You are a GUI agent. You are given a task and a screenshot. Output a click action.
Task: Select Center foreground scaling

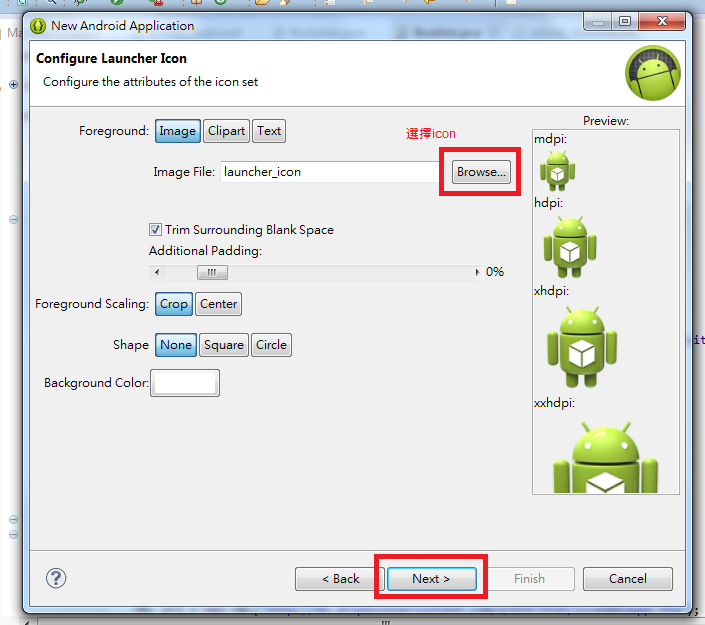[x=219, y=304]
